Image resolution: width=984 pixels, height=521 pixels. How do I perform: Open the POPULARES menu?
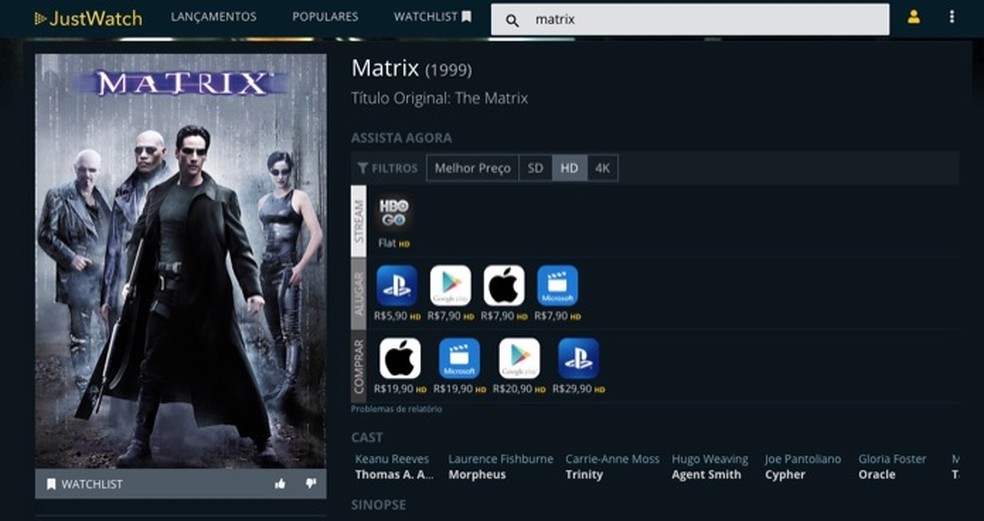(325, 17)
